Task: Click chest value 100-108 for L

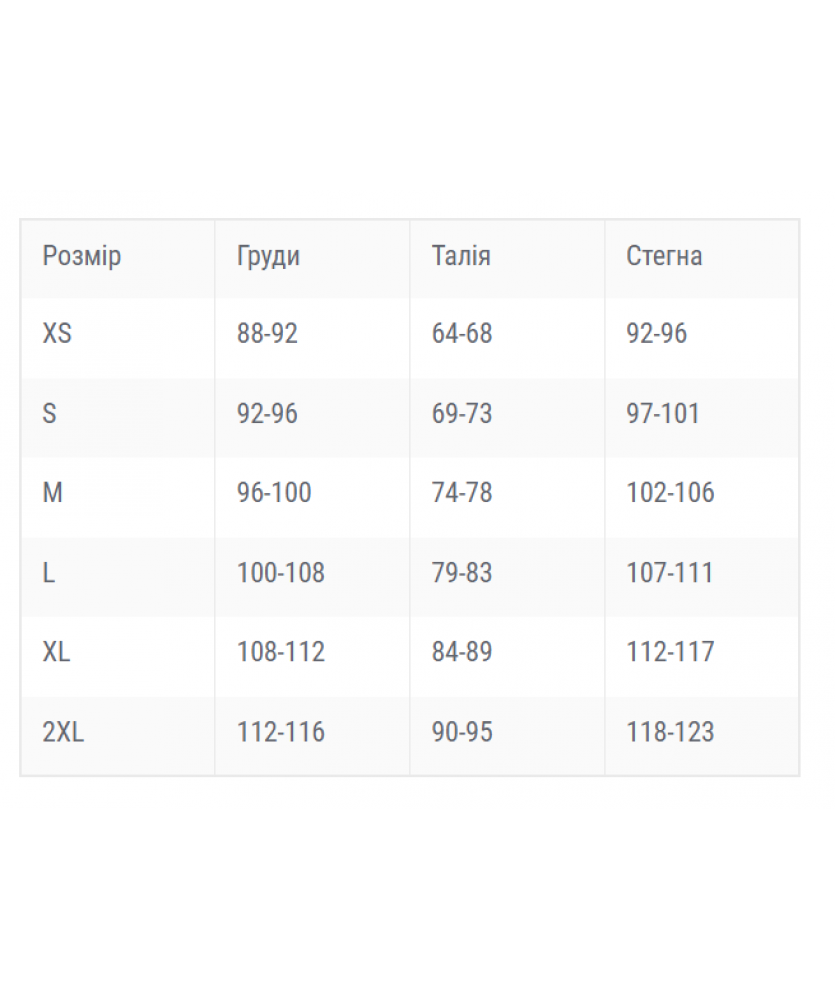Action: (280, 573)
